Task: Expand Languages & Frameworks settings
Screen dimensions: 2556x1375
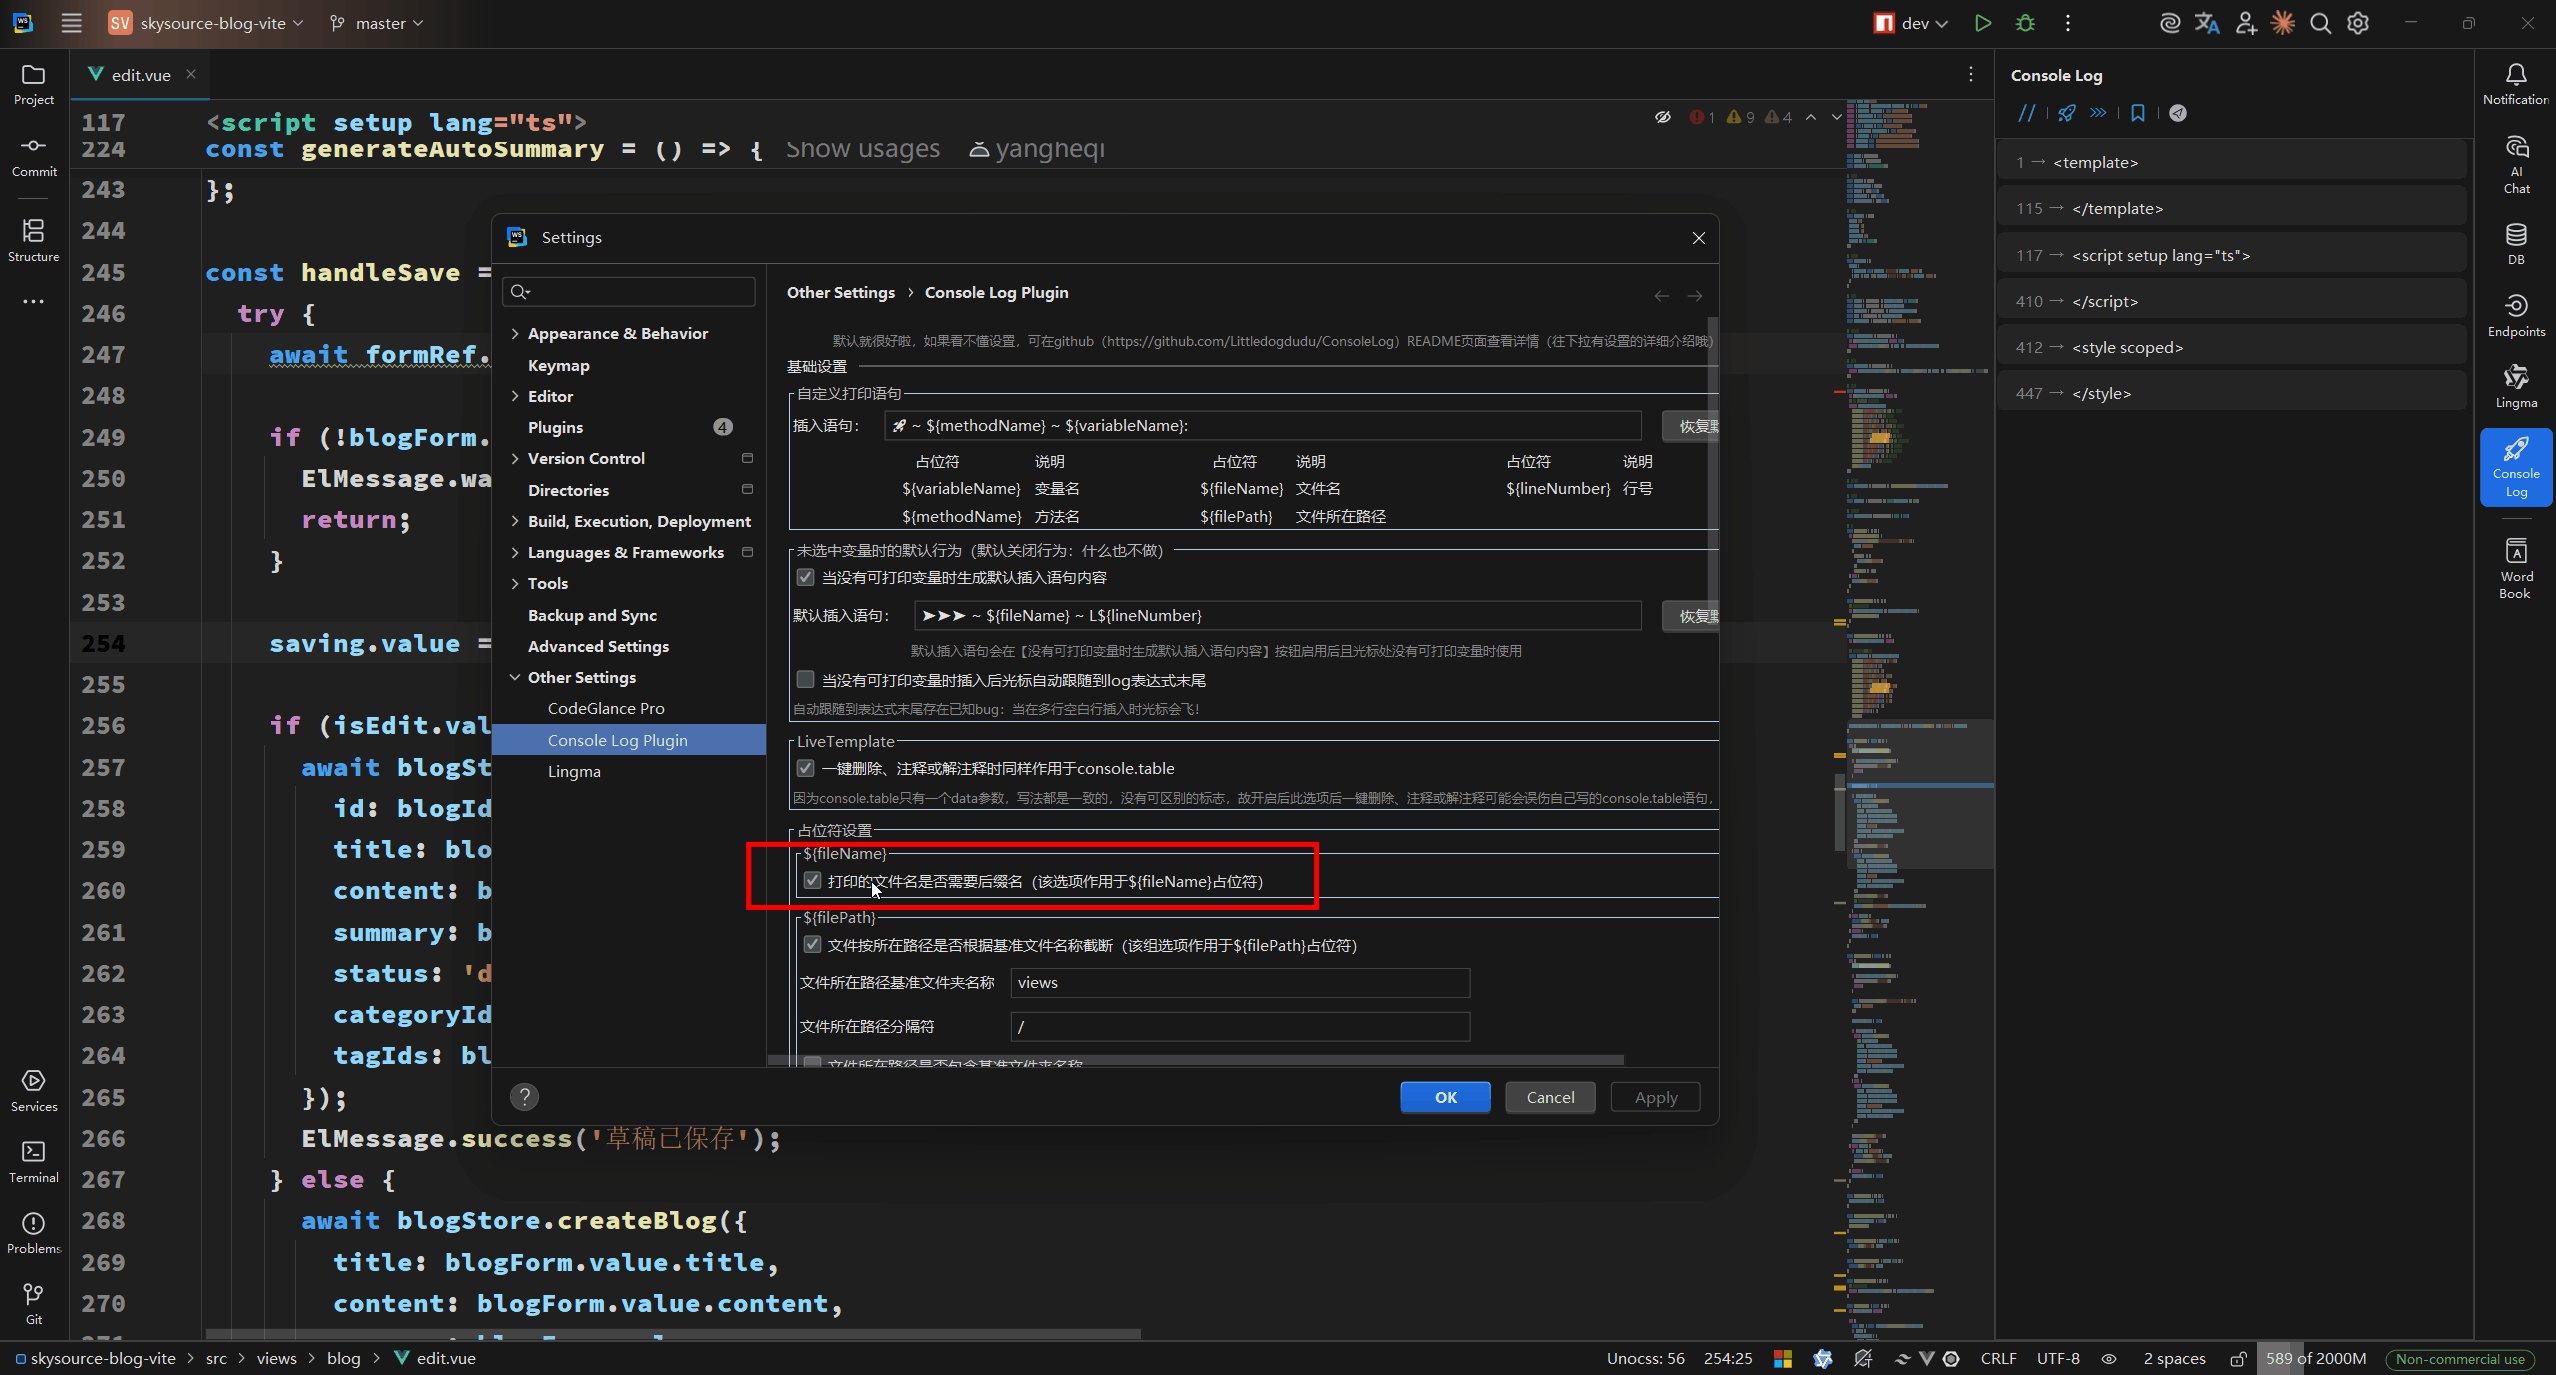Action: pos(515,552)
